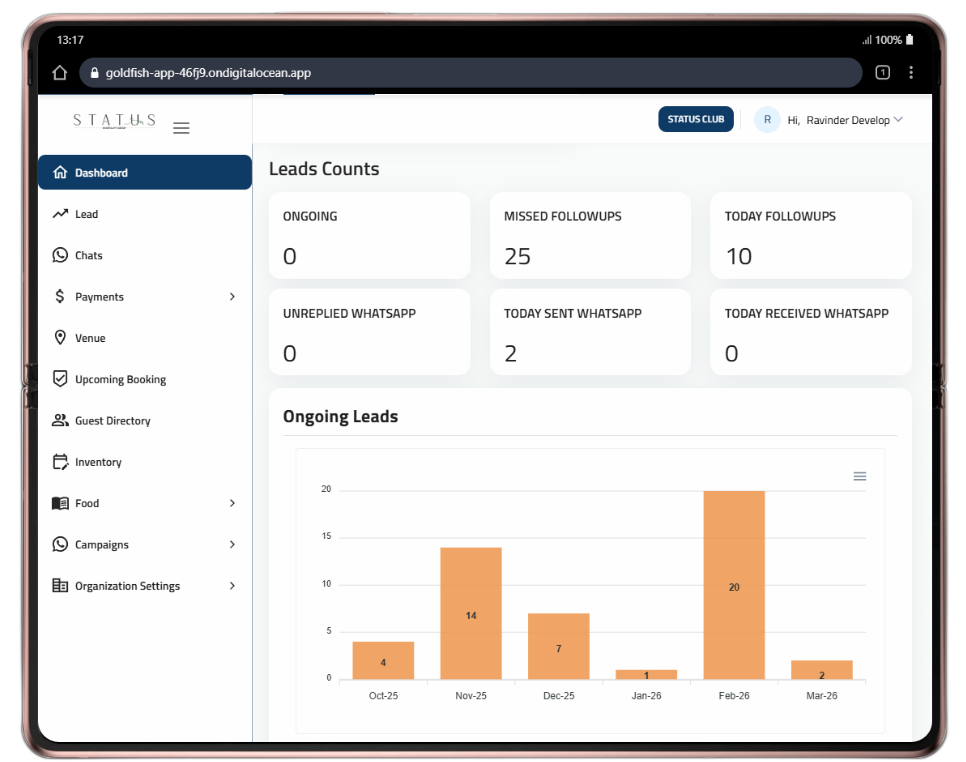The width and height of the screenshot is (966, 762).
Task: Select the Inventory calendar icon
Action: [62, 461]
